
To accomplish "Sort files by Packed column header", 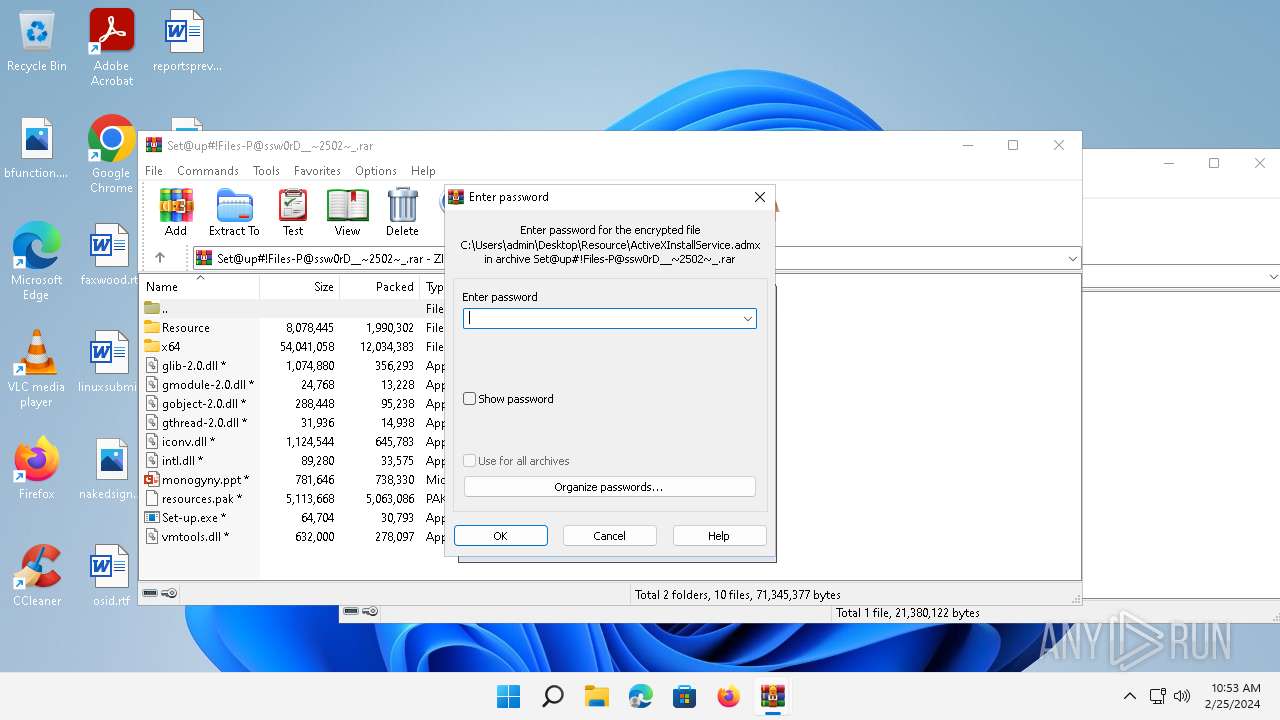I will [380, 287].
